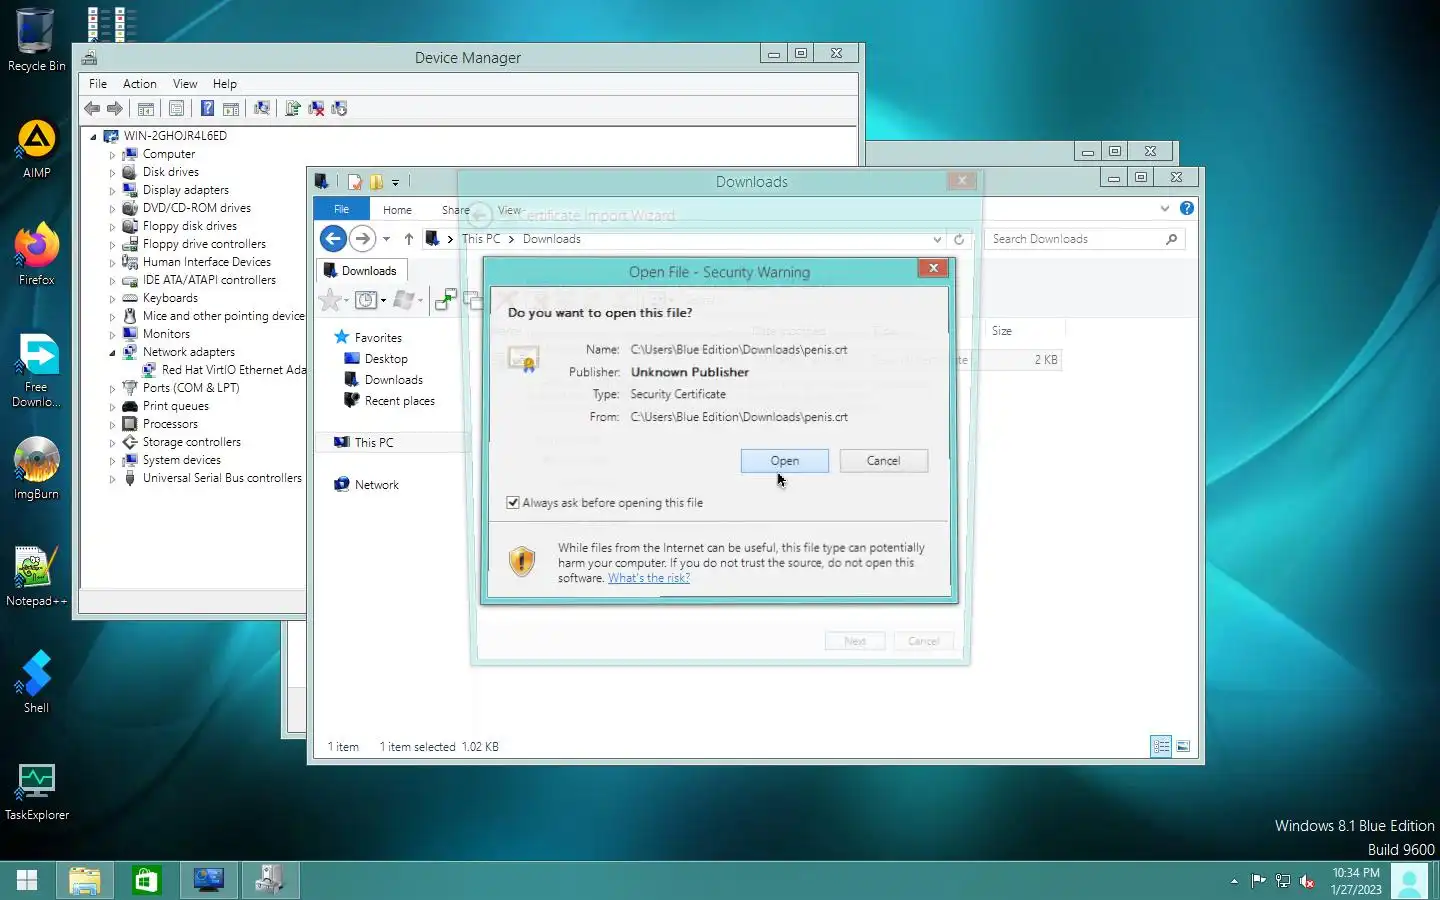Click the Back arrow in Device Manager toolbar
The height and width of the screenshot is (900, 1440).
(x=92, y=109)
